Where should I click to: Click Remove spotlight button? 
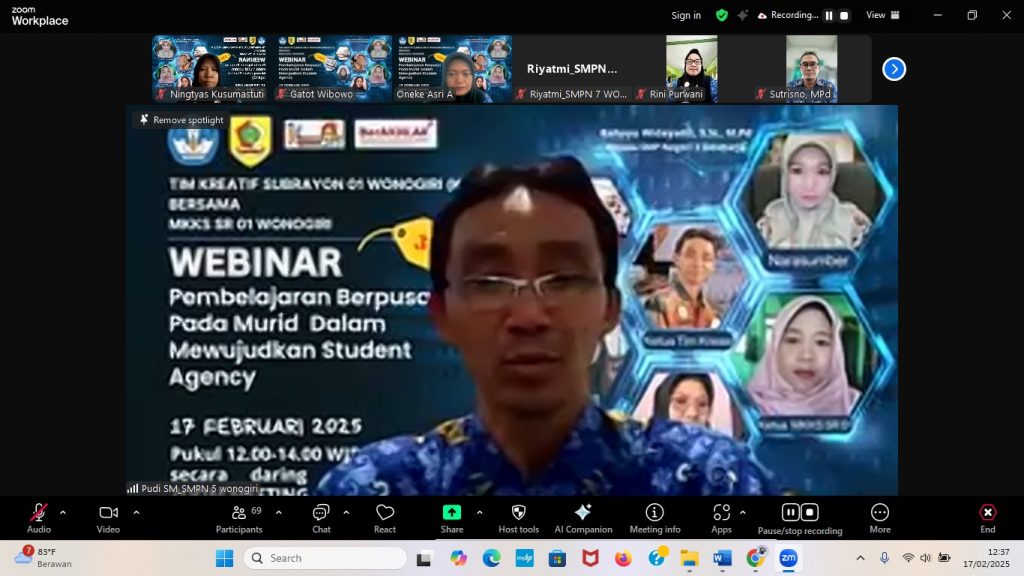(x=181, y=120)
